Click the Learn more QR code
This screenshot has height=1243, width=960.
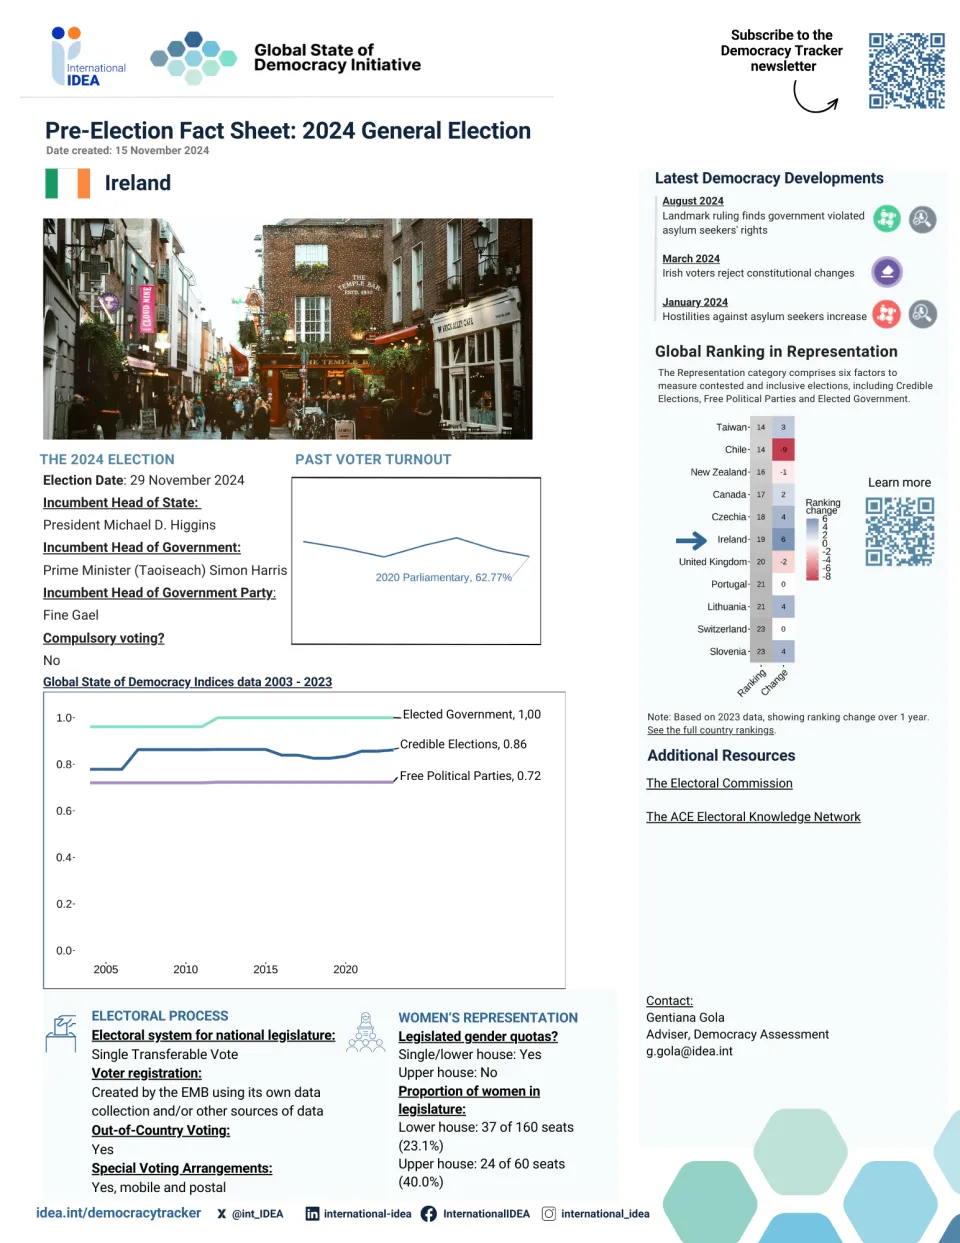(x=900, y=531)
